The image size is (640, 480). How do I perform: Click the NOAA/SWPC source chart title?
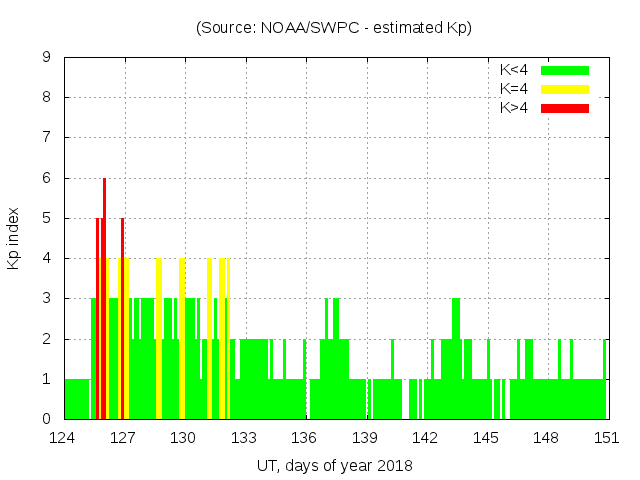pyautogui.click(x=334, y=28)
